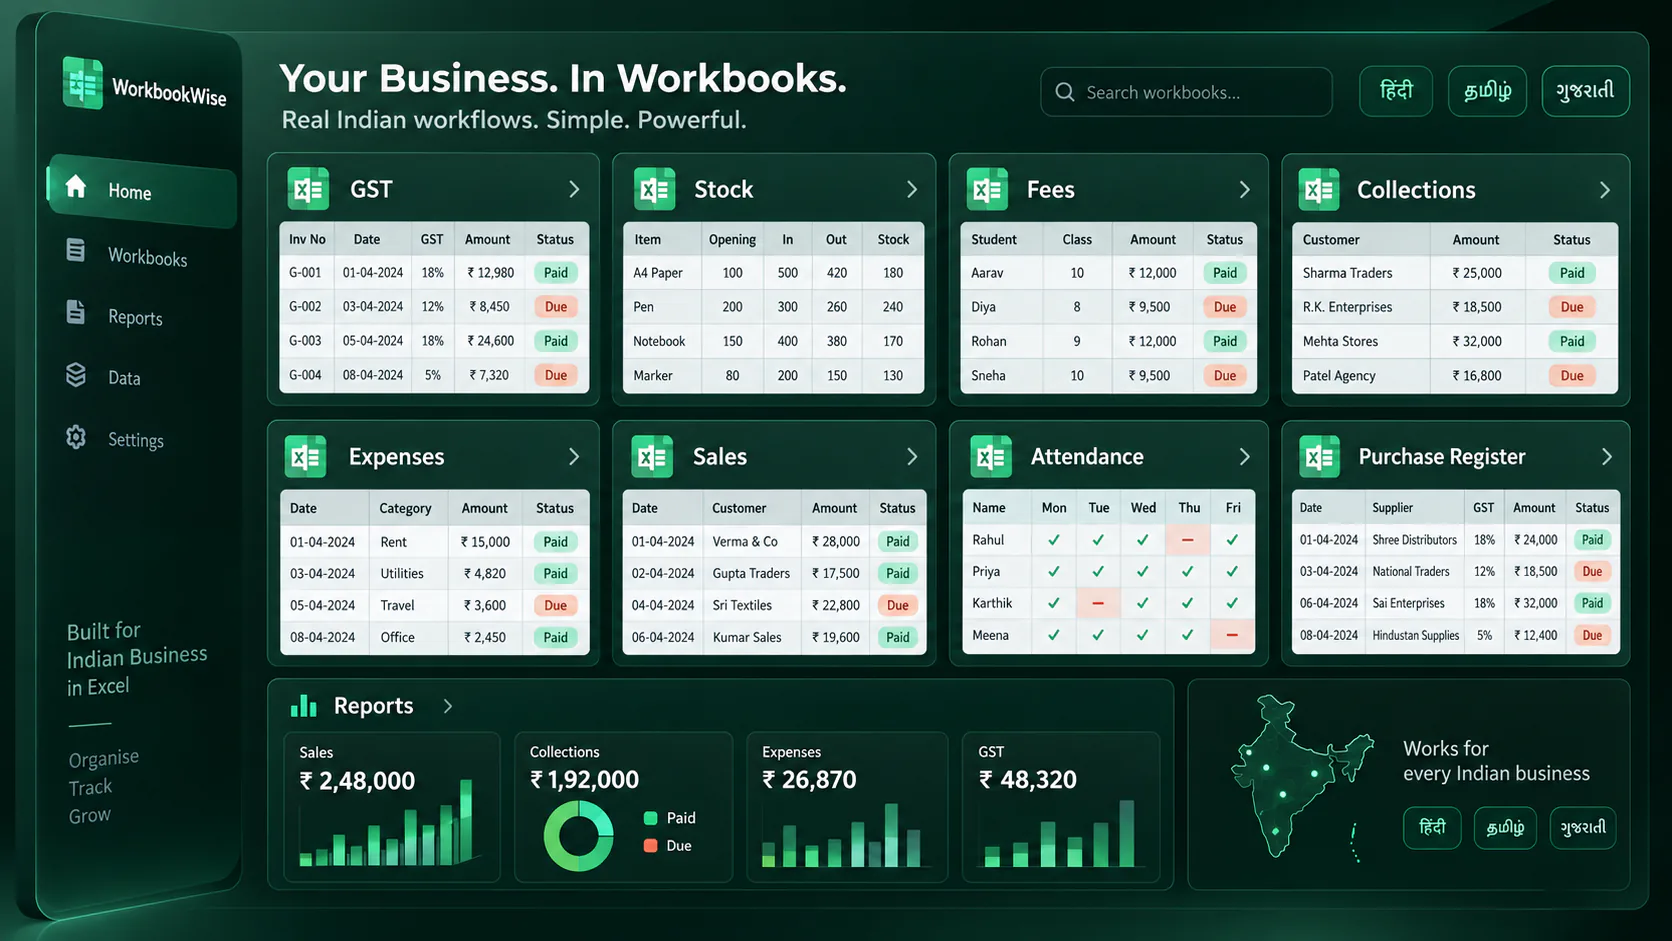Screen dimensions: 1672x941
Task: Click Tamil button below India map text
Action: (1505, 828)
